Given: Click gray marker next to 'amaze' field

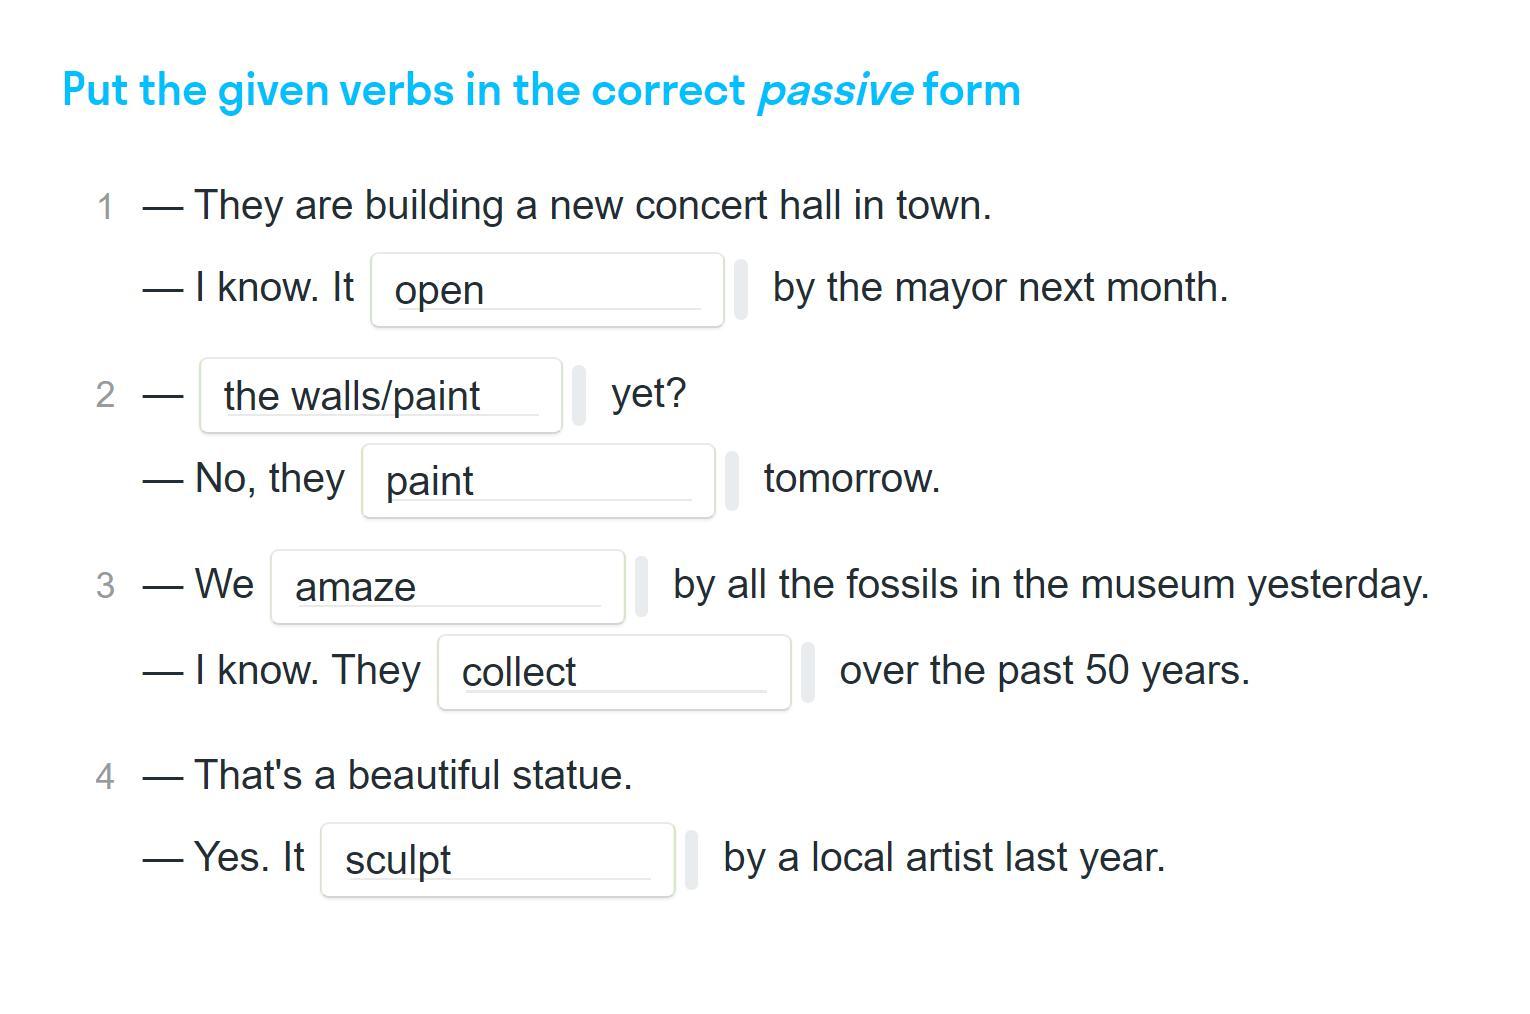Looking at the screenshot, I should coord(642,587).
